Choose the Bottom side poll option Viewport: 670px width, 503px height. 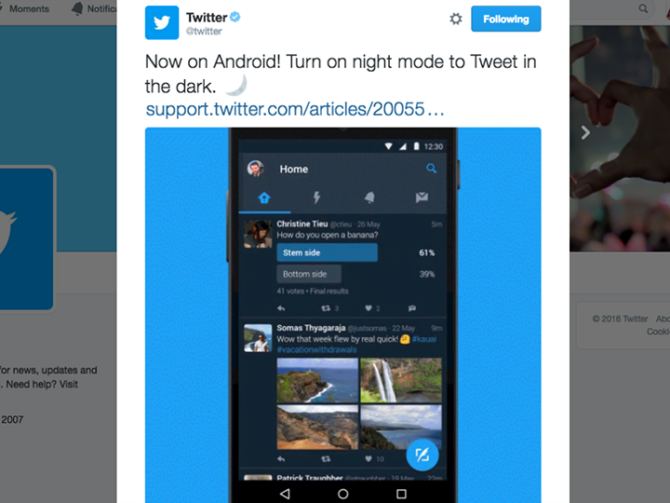[309, 274]
